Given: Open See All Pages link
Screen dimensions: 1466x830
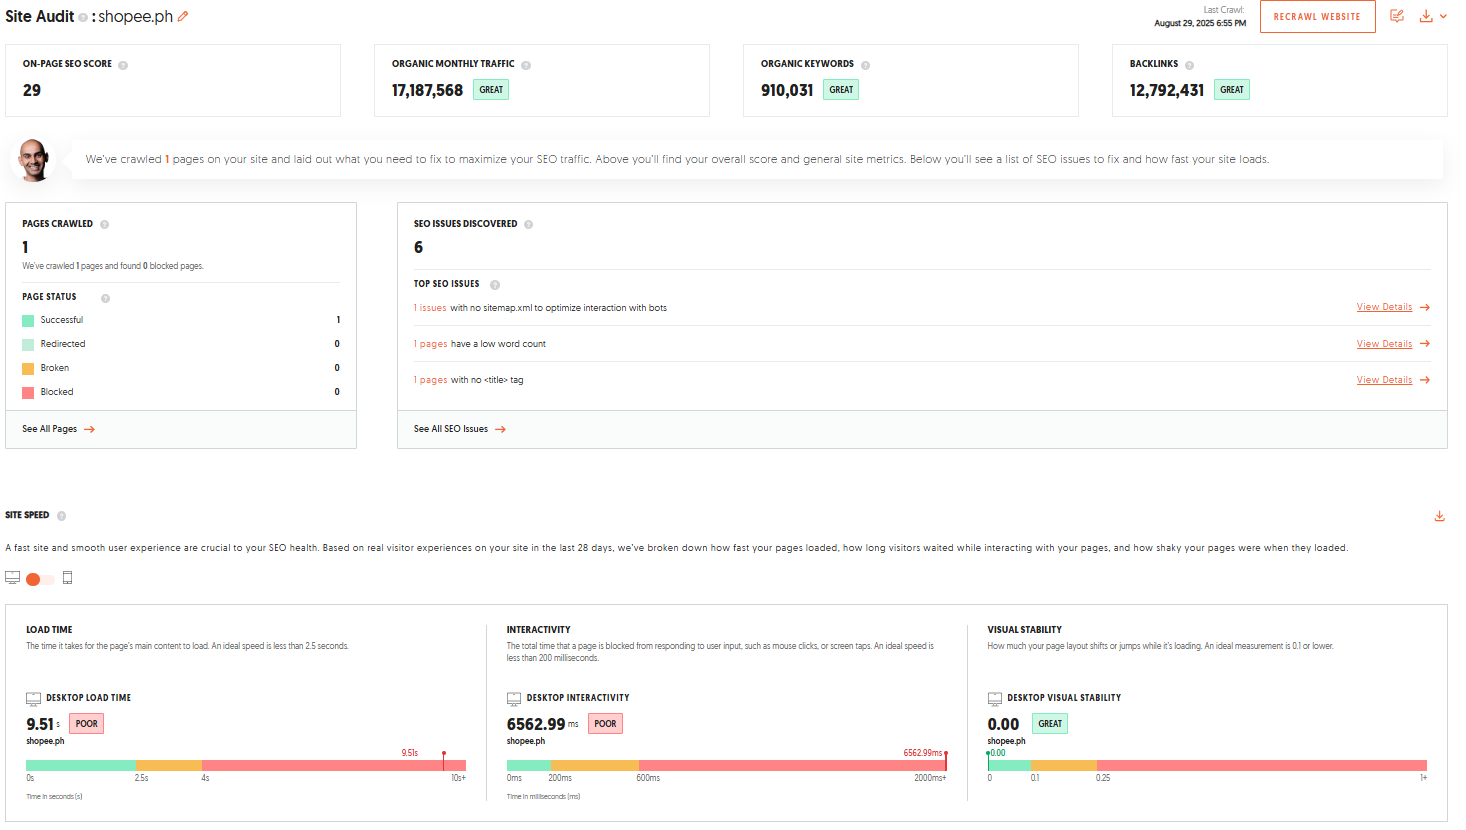Looking at the screenshot, I should pos(58,429).
